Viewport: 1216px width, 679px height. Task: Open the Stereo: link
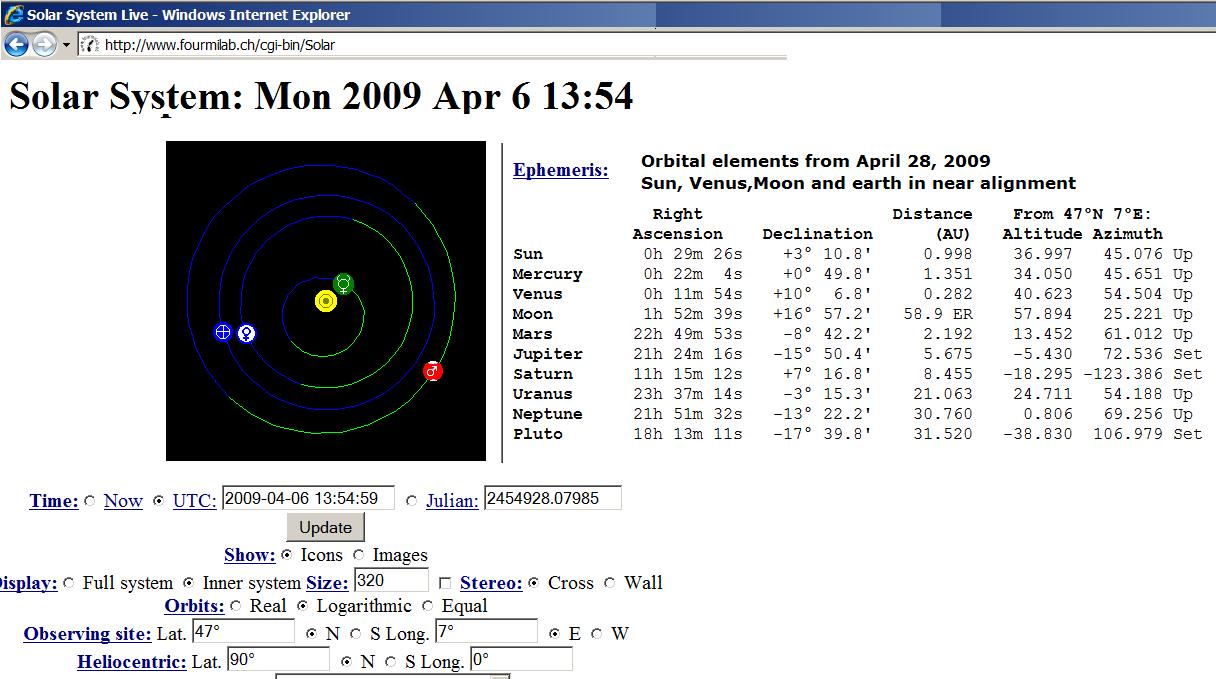[491, 583]
